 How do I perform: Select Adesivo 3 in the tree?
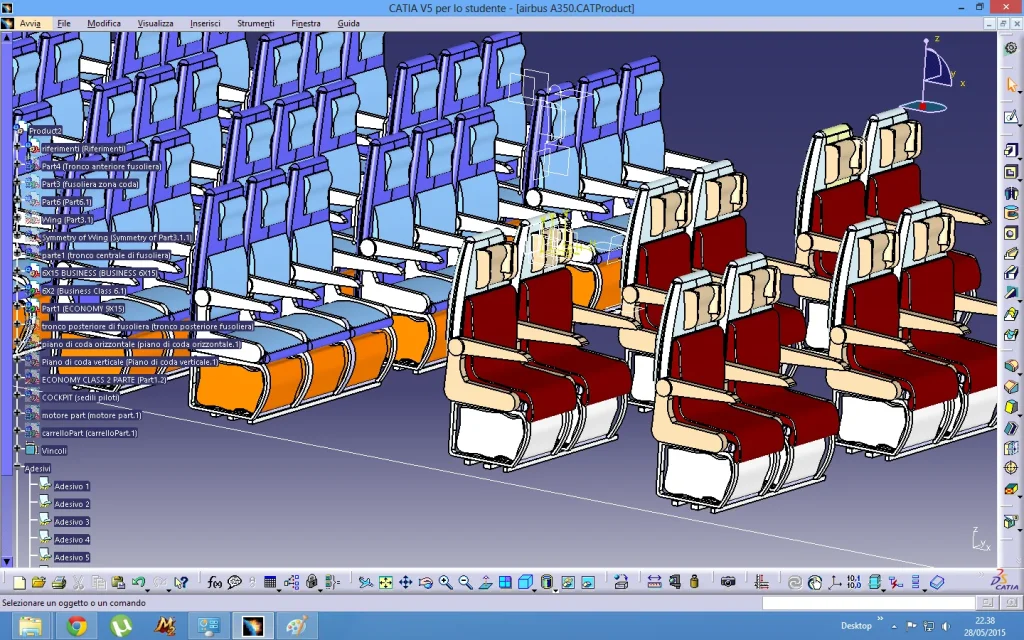click(72, 522)
